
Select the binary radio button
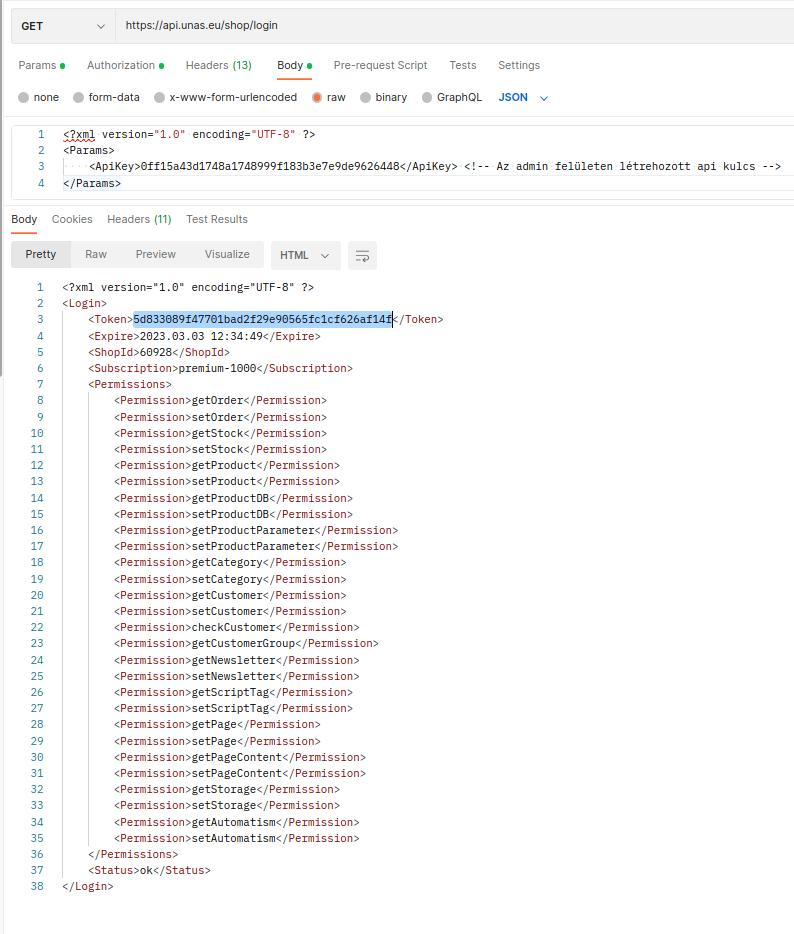click(x=365, y=98)
